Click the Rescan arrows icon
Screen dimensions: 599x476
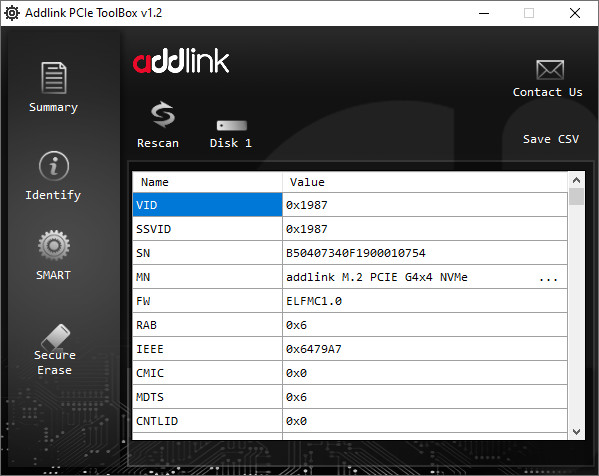(x=163, y=115)
